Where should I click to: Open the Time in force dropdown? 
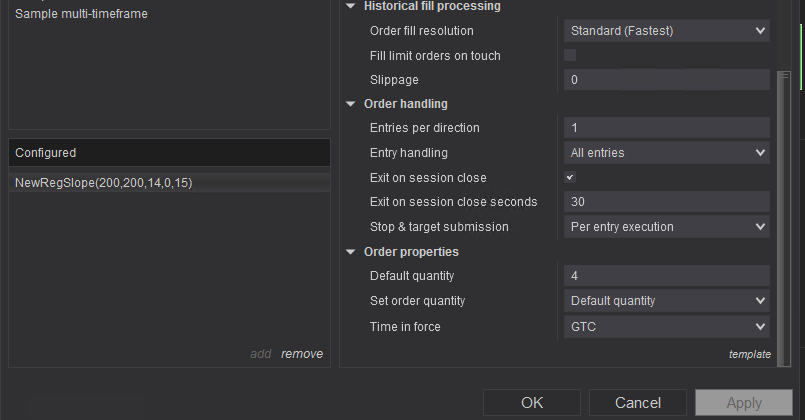coord(666,326)
